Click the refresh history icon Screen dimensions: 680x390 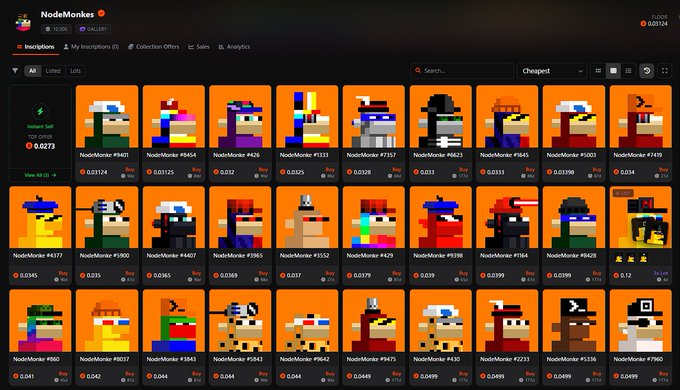tap(647, 71)
